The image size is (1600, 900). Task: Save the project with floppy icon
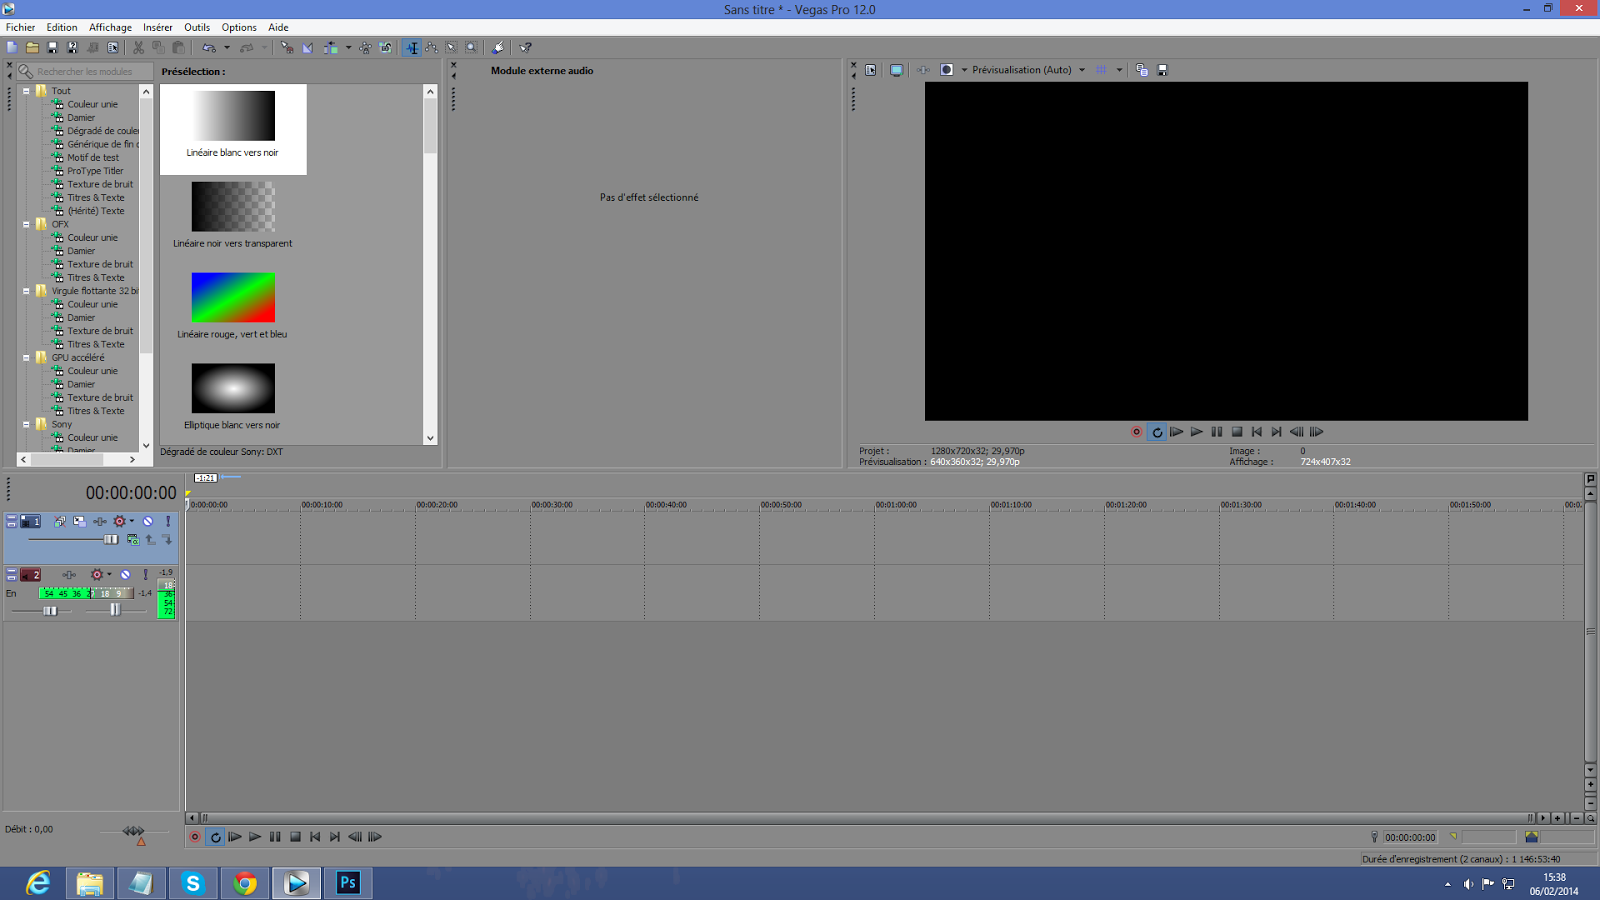coord(52,47)
